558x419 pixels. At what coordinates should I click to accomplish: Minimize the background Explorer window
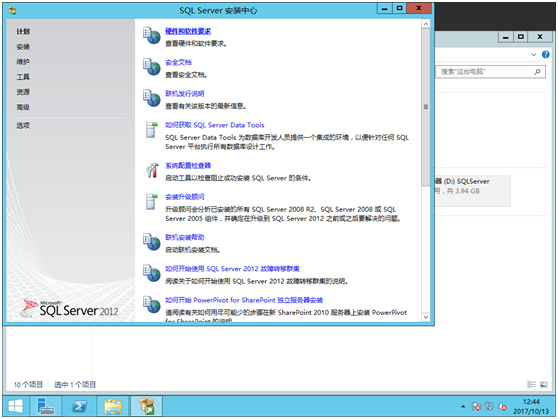tap(506, 37)
